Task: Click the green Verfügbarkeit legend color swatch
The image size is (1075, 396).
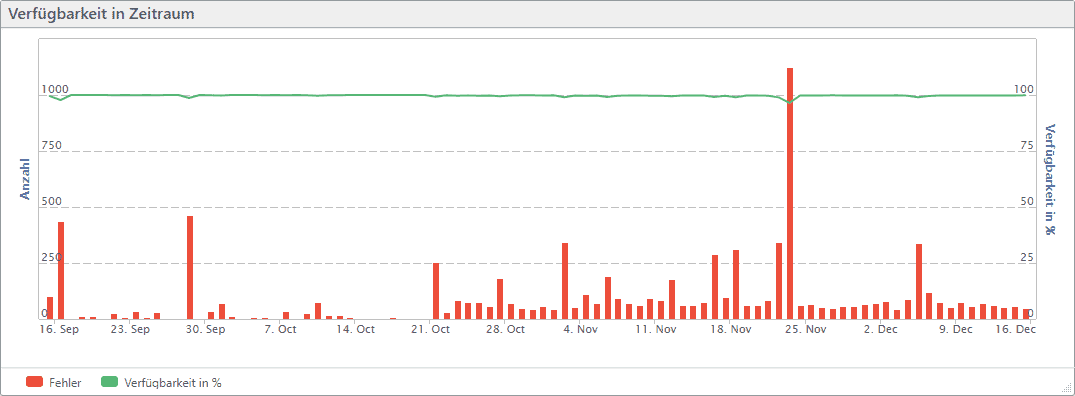Action: tap(109, 383)
